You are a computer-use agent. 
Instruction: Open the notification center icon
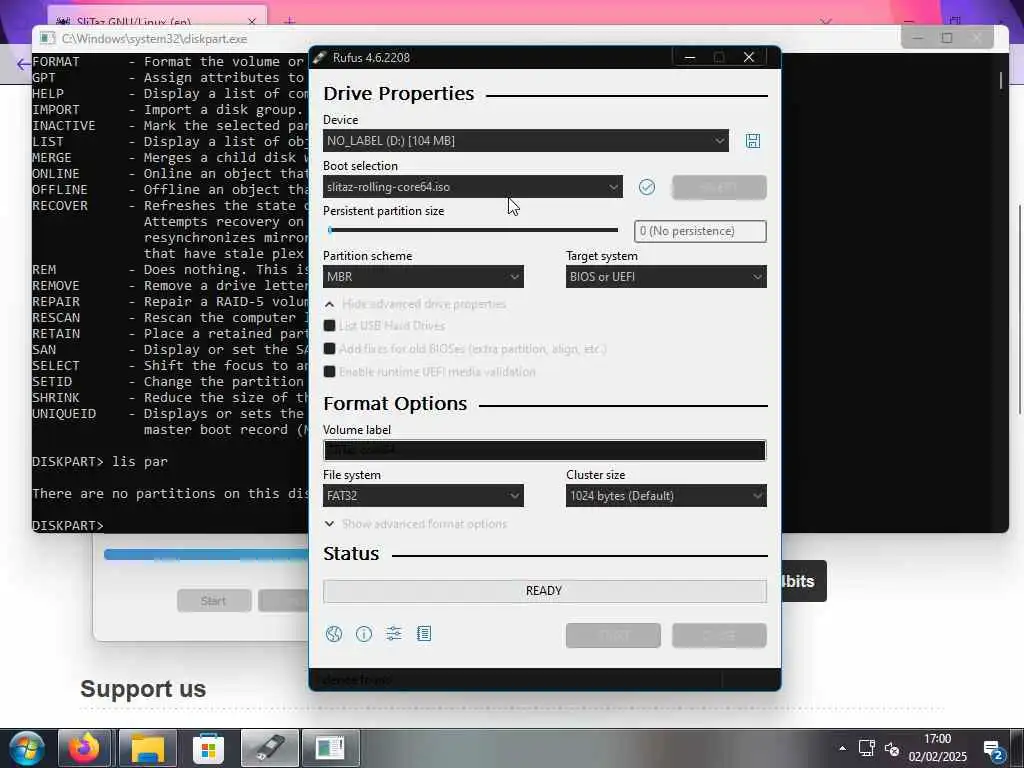994,750
